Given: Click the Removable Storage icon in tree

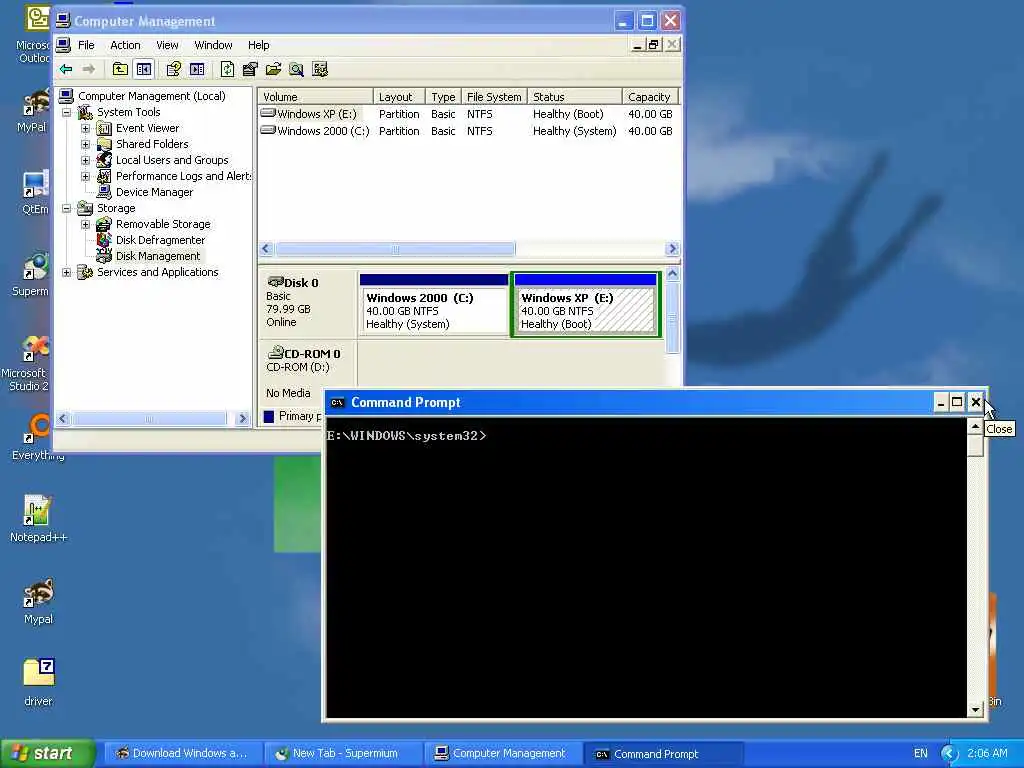Looking at the screenshot, I should [x=104, y=224].
